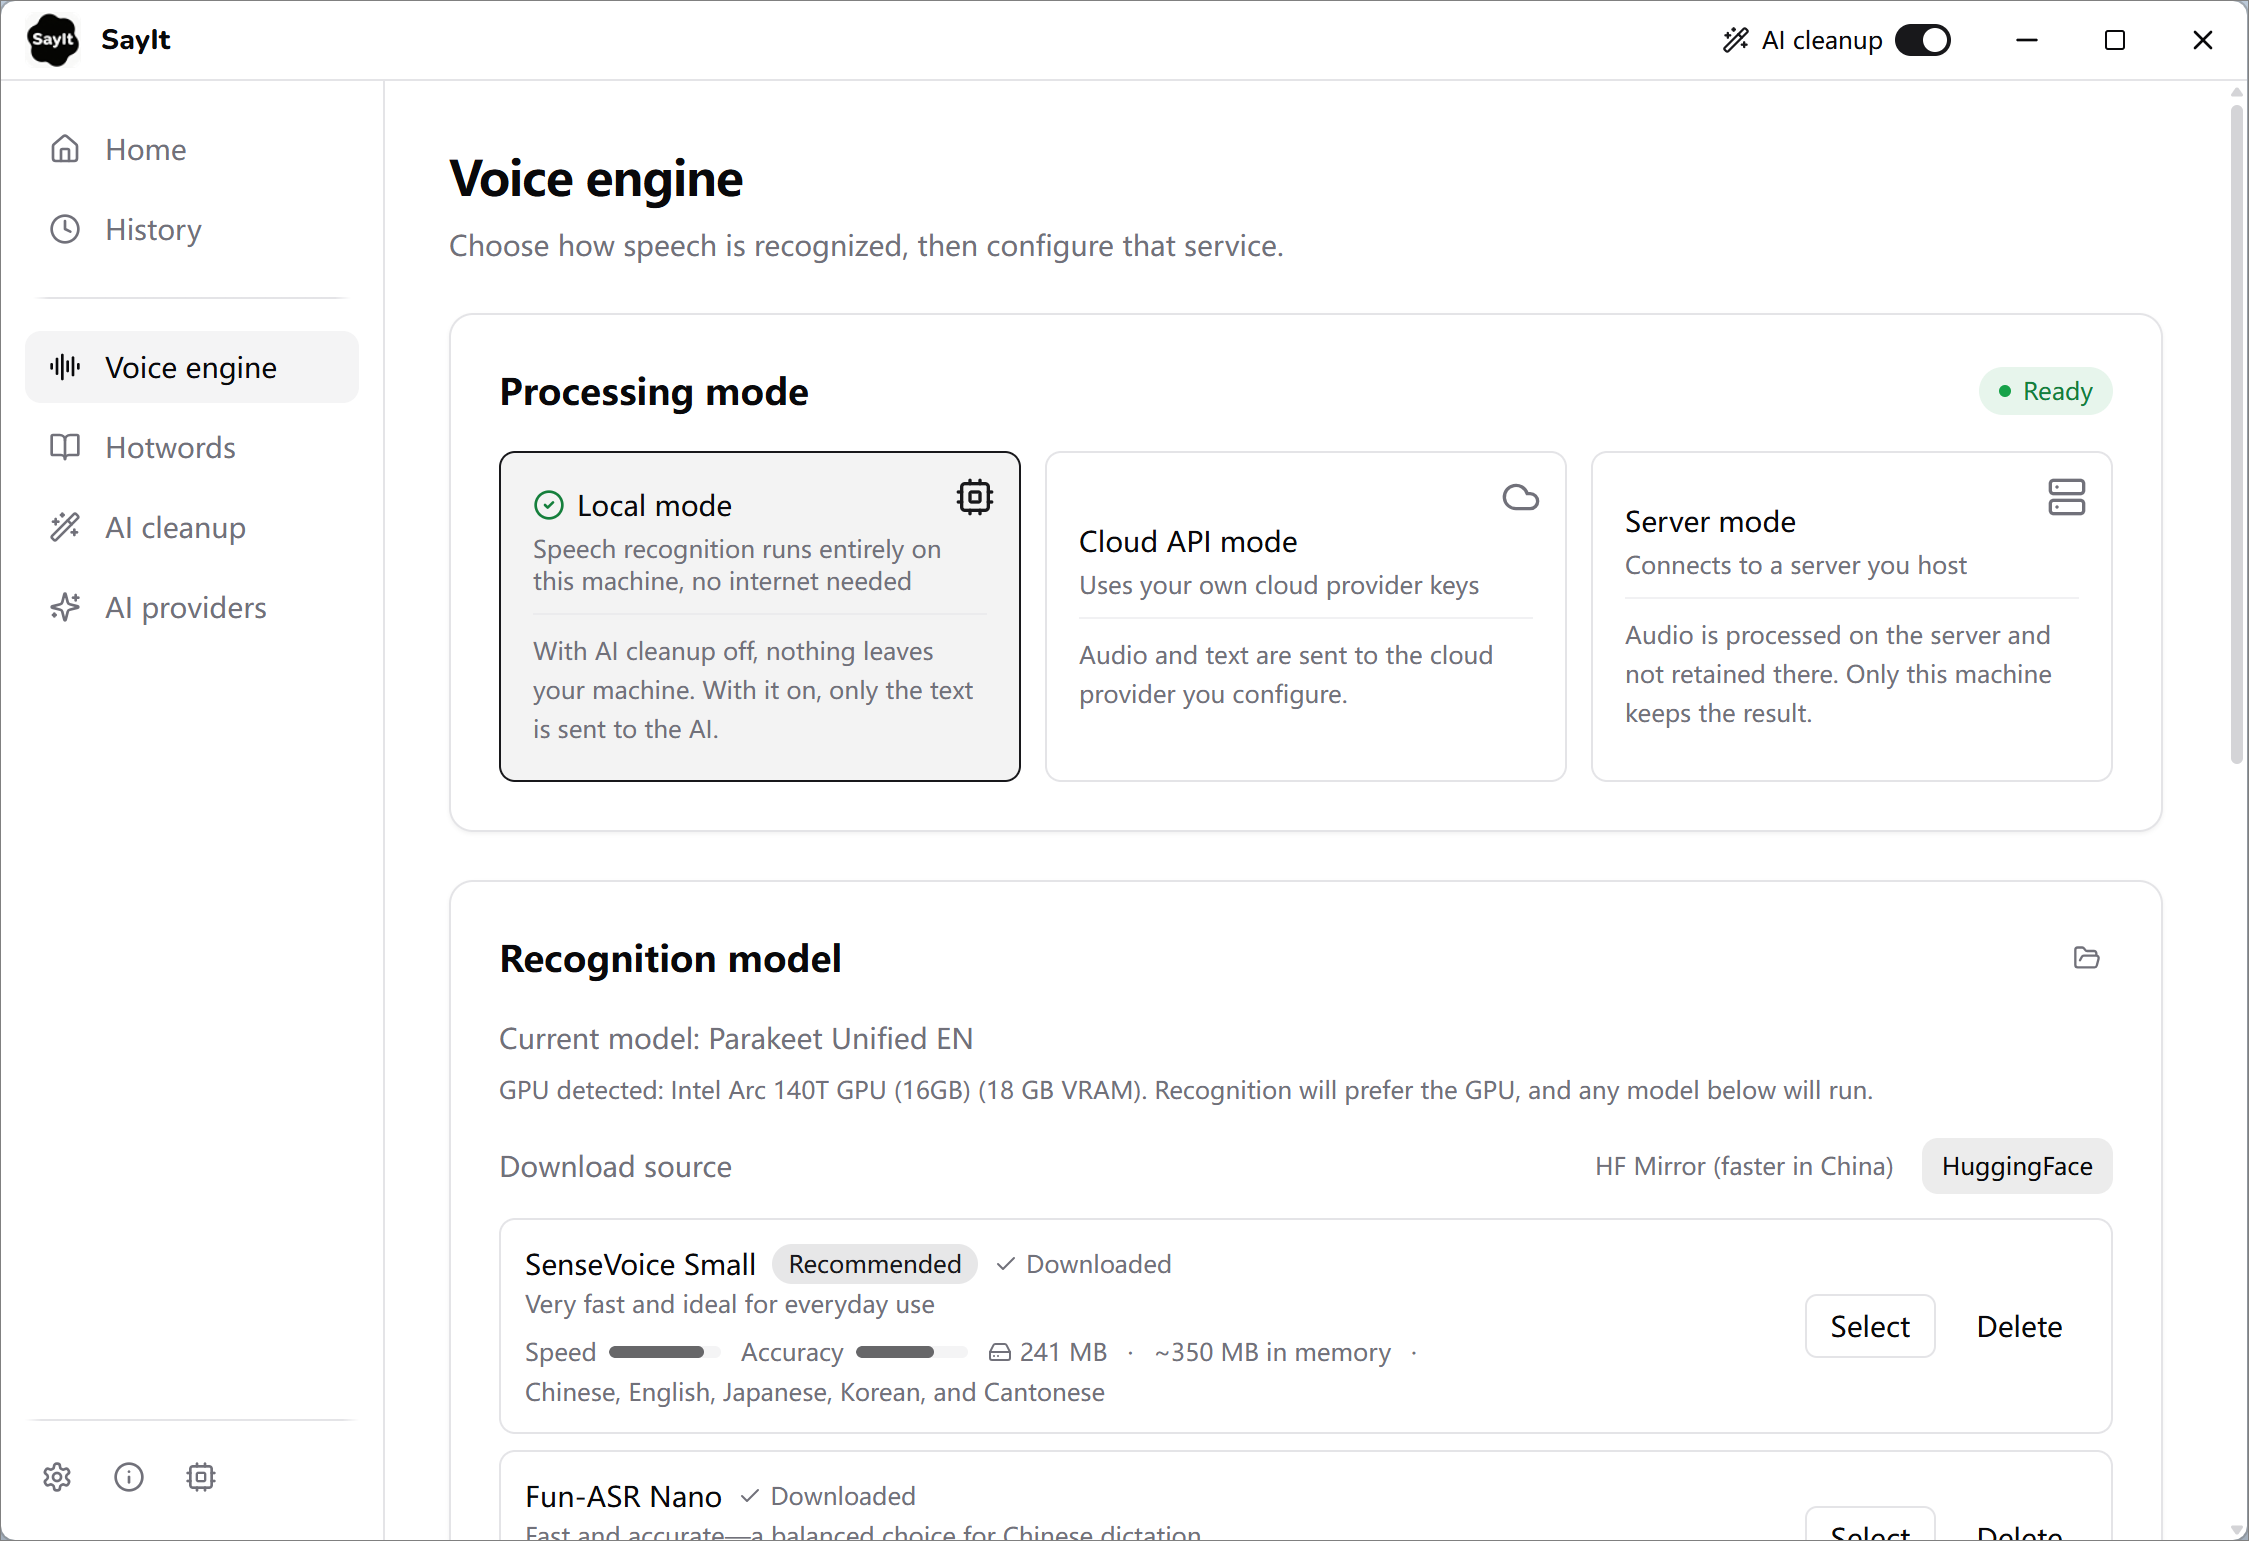Click 'Chinese, English, Japanese, Korean, and Cantonese' text
2249x1541 pixels.
point(815,1392)
